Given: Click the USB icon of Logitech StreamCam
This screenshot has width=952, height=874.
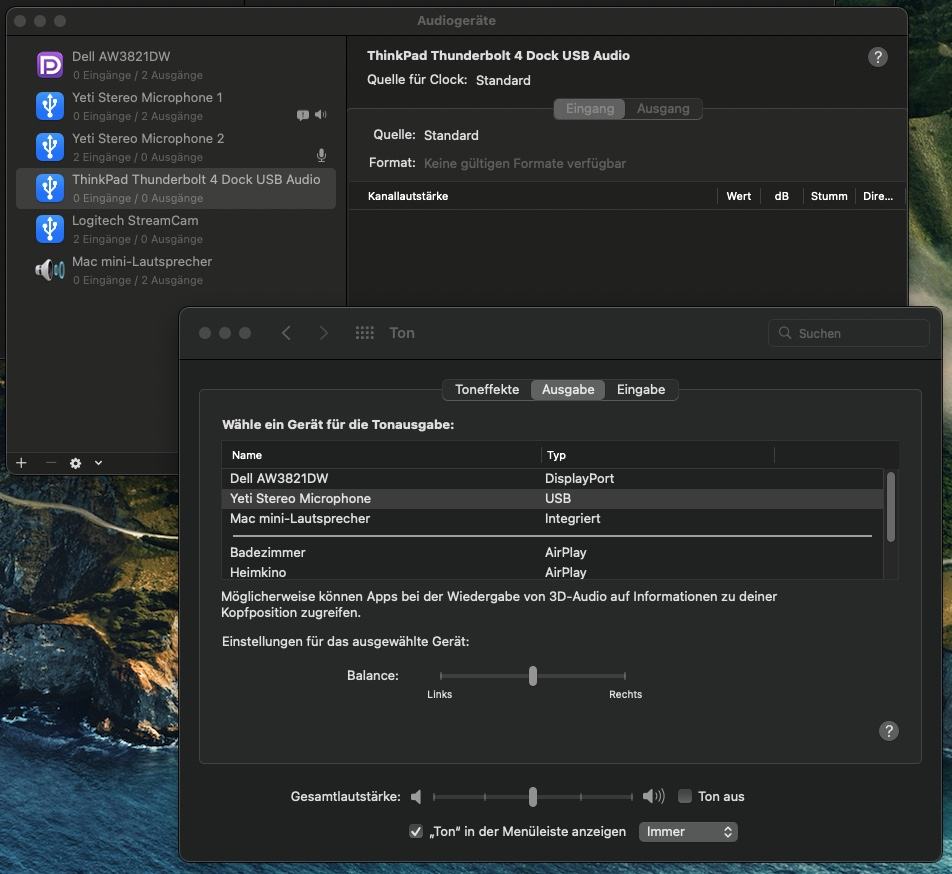Looking at the screenshot, I should click(x=50, y=229).
